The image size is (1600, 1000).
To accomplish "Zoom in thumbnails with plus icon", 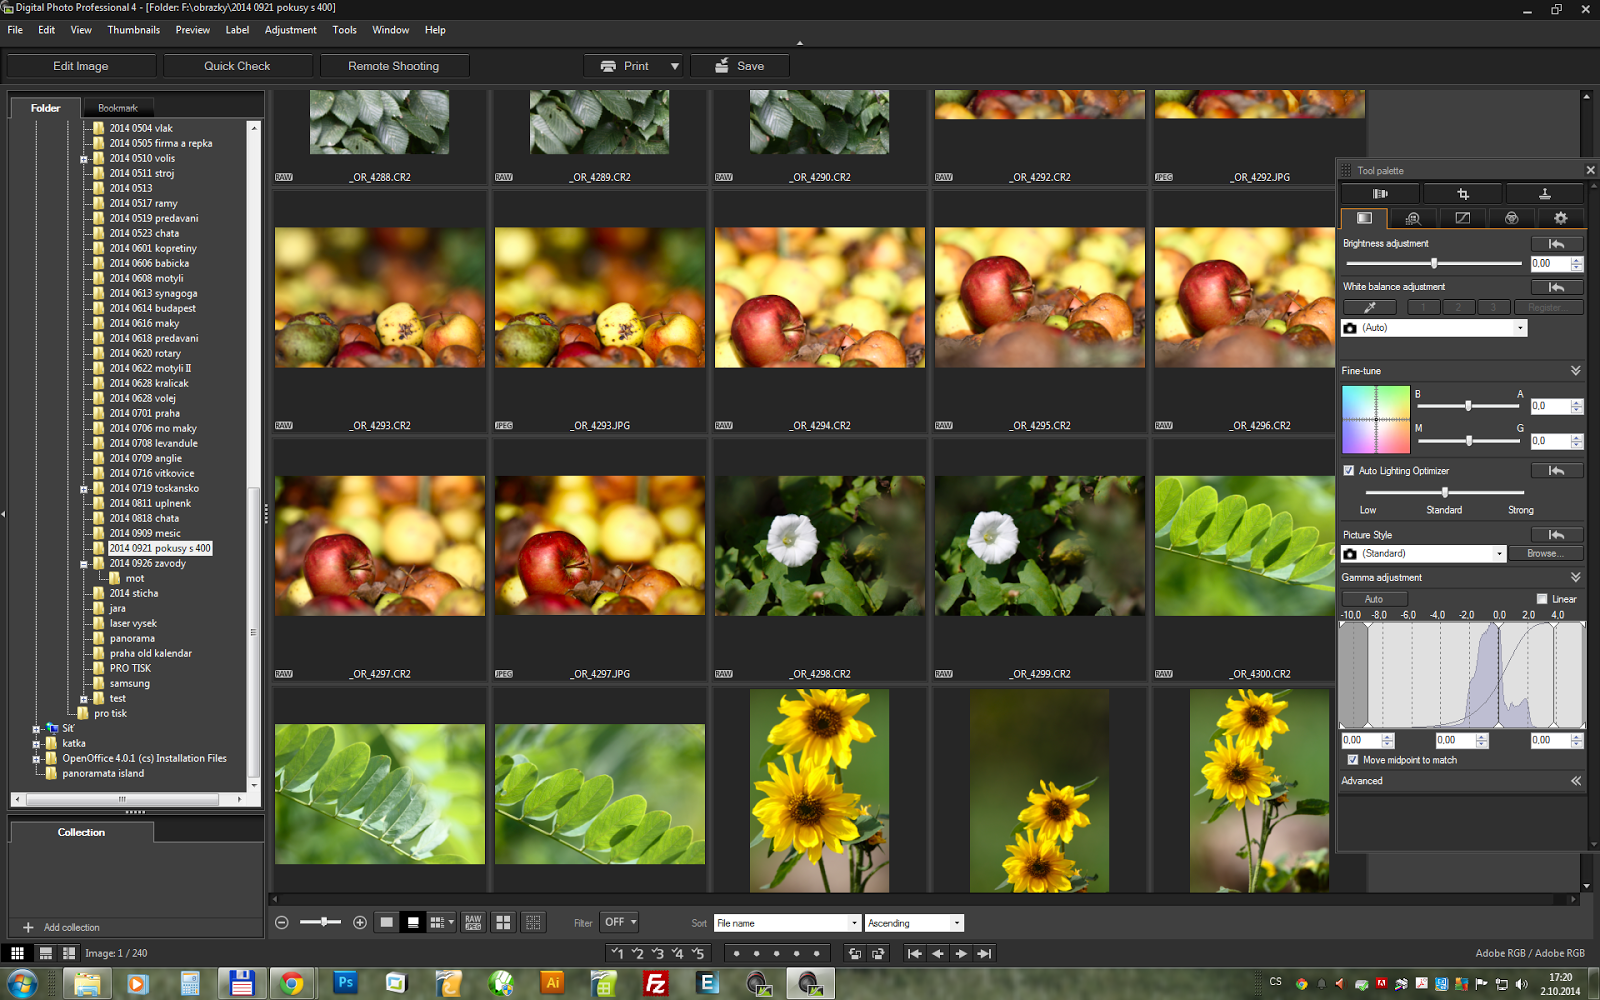I will [x=360, y=923].
